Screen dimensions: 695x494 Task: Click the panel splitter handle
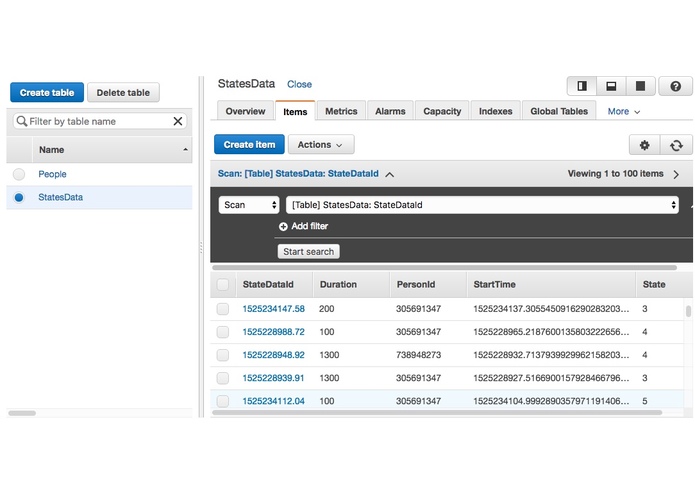[201, 247]
